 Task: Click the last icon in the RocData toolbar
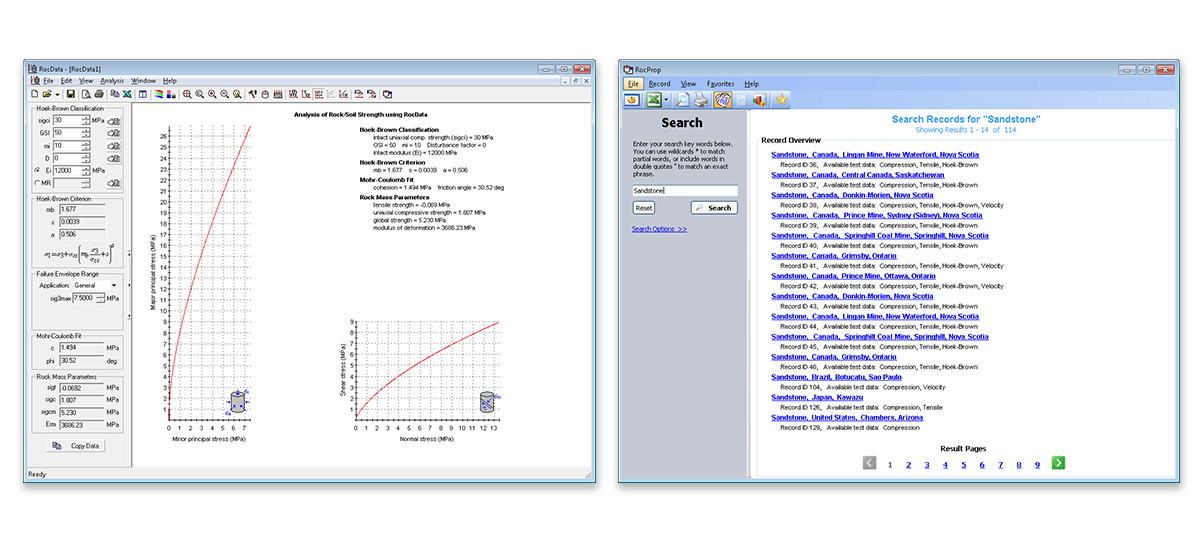coord(386,94)
